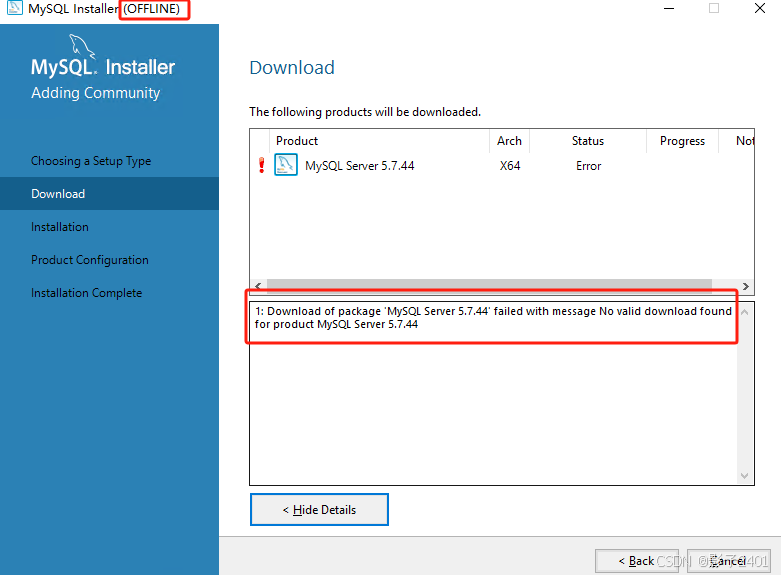Viewport: 781px width, 575px height.
Task: Click the right arrow of horizontal scrollbar
Action: point(746,286)
